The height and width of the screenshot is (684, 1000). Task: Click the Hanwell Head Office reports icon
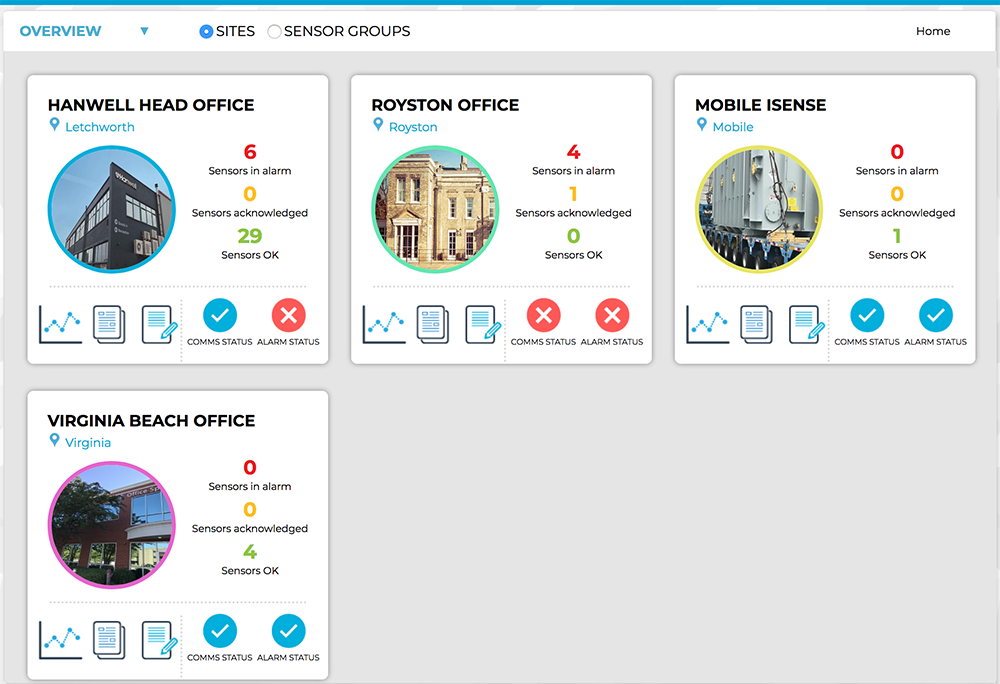[109, 324]
